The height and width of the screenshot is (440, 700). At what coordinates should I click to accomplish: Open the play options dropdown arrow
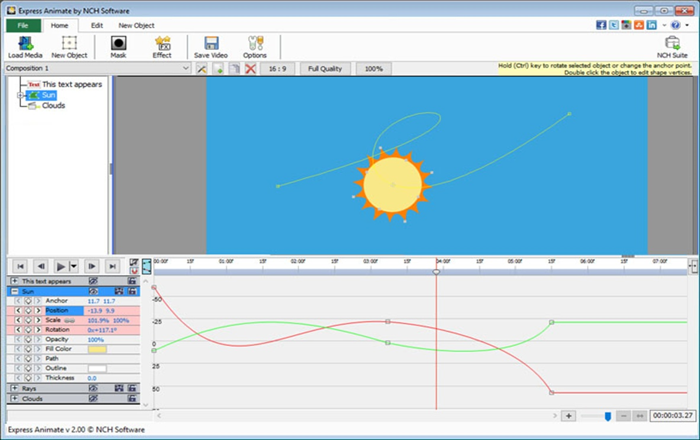point(74,267)
